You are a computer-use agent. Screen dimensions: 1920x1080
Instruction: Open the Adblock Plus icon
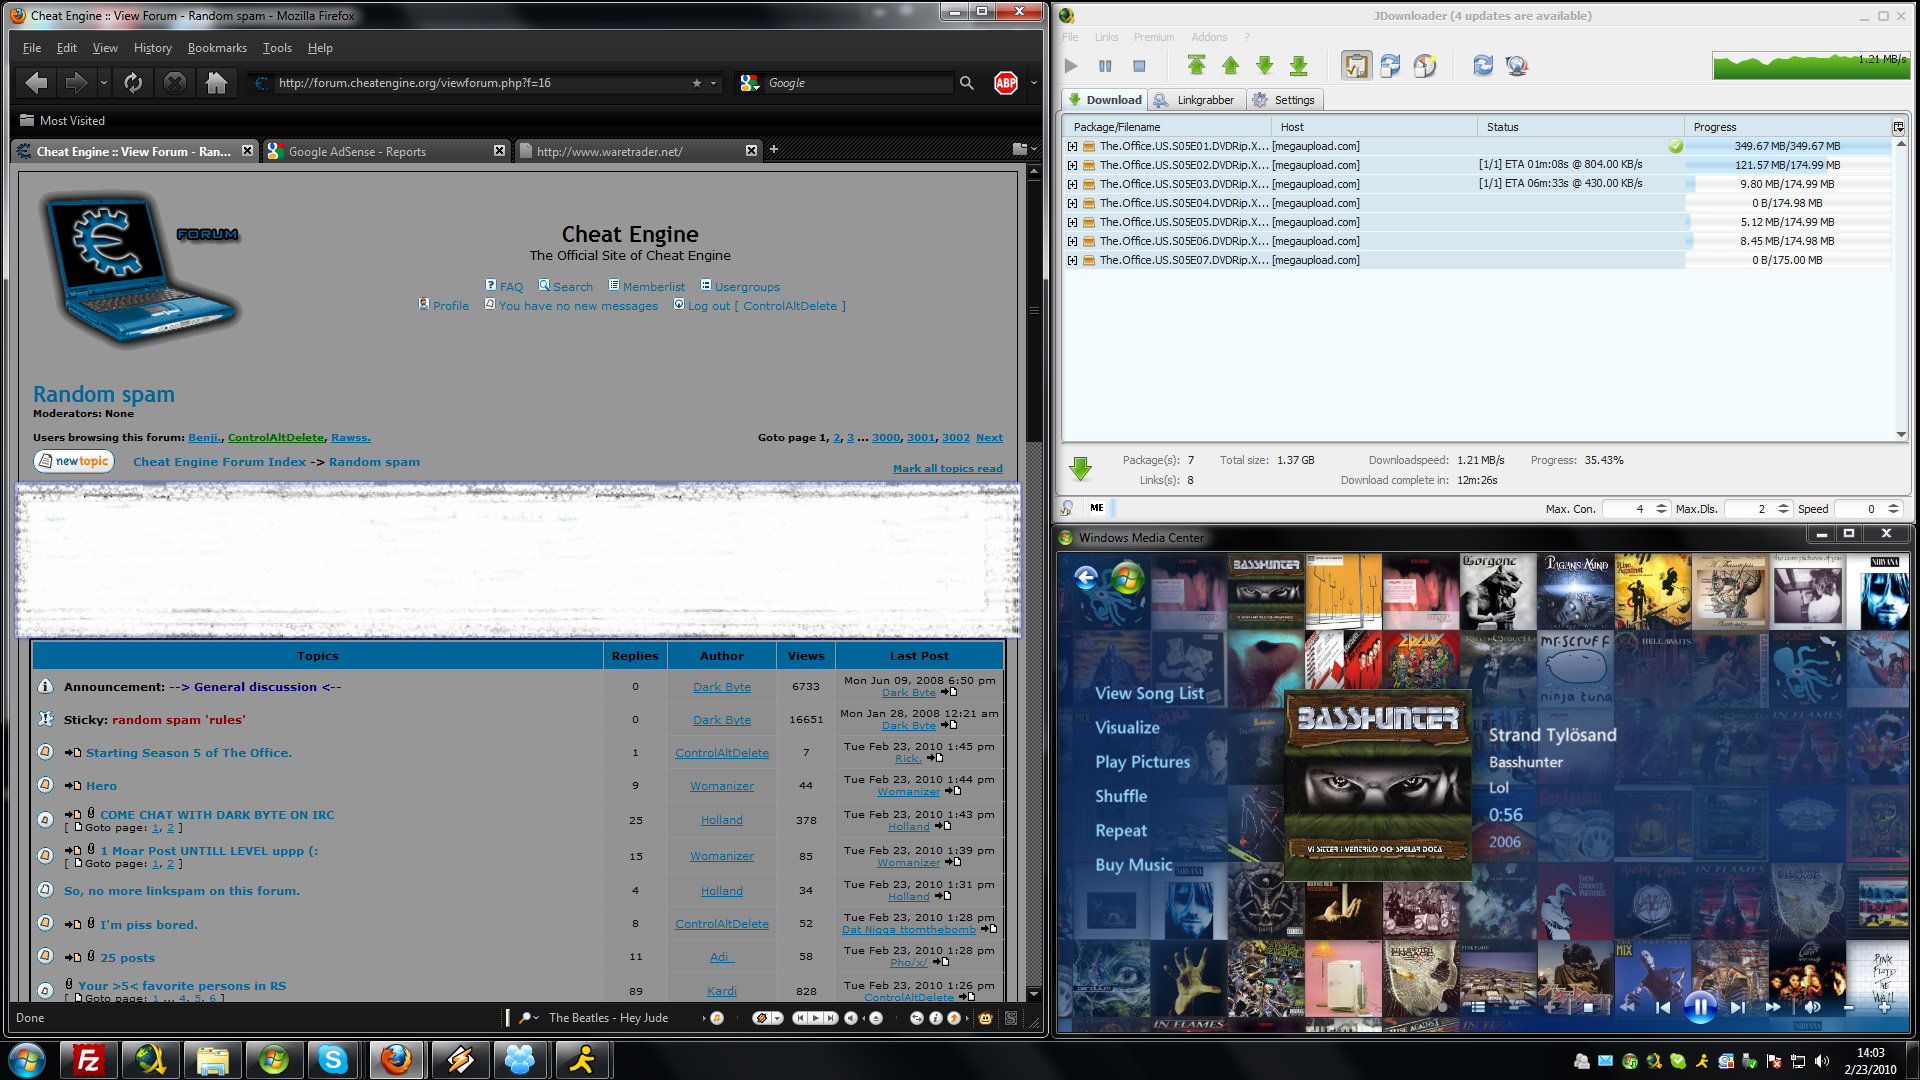click(x=1006, y=83)
